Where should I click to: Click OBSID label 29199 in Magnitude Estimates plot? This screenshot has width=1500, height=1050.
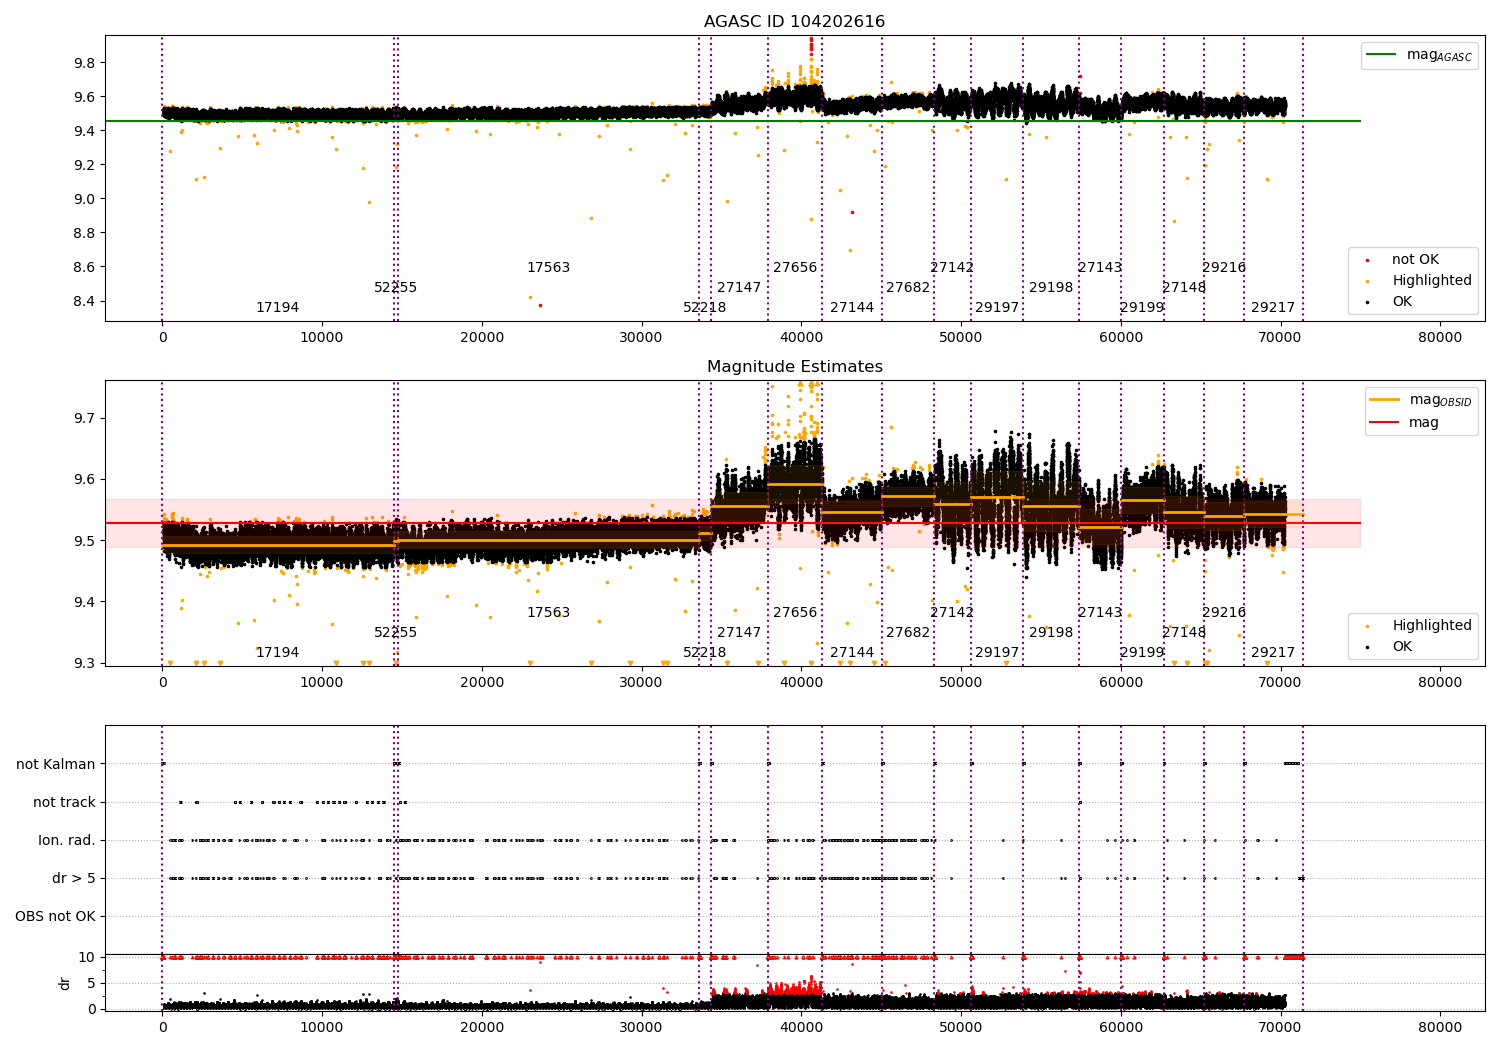point(1142,653)
